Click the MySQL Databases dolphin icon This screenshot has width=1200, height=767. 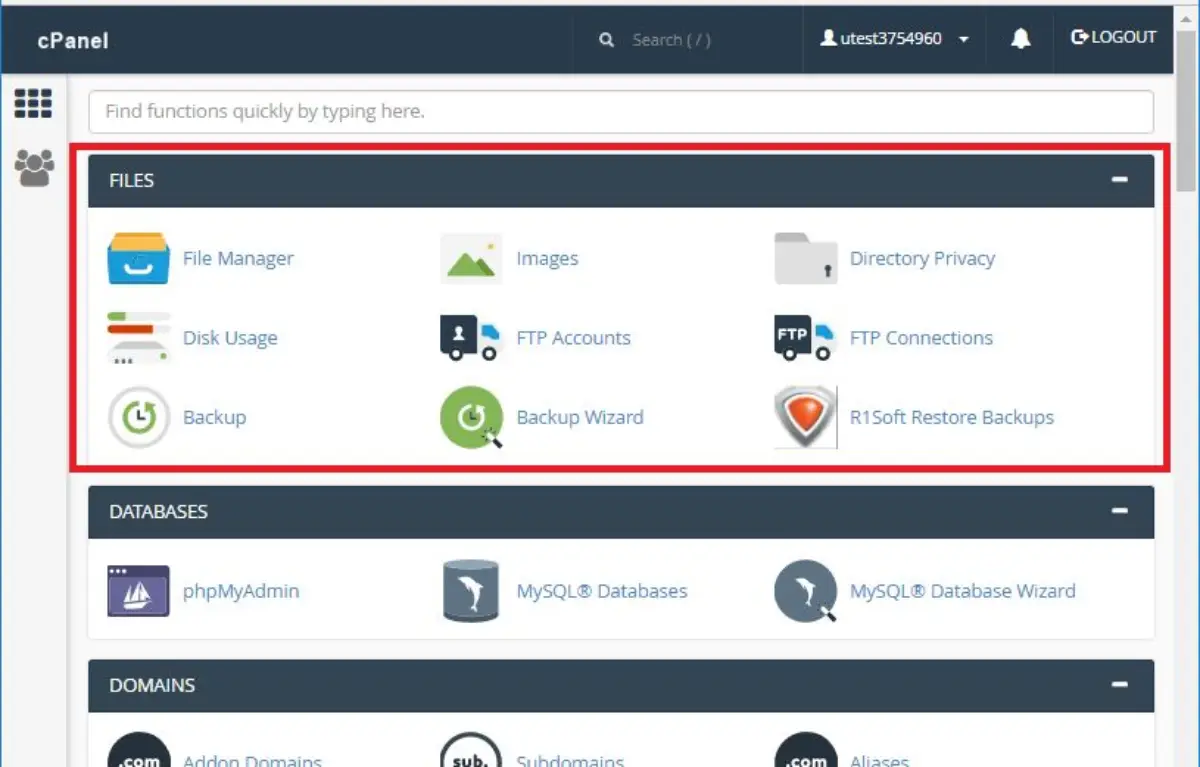coord(471,591)
